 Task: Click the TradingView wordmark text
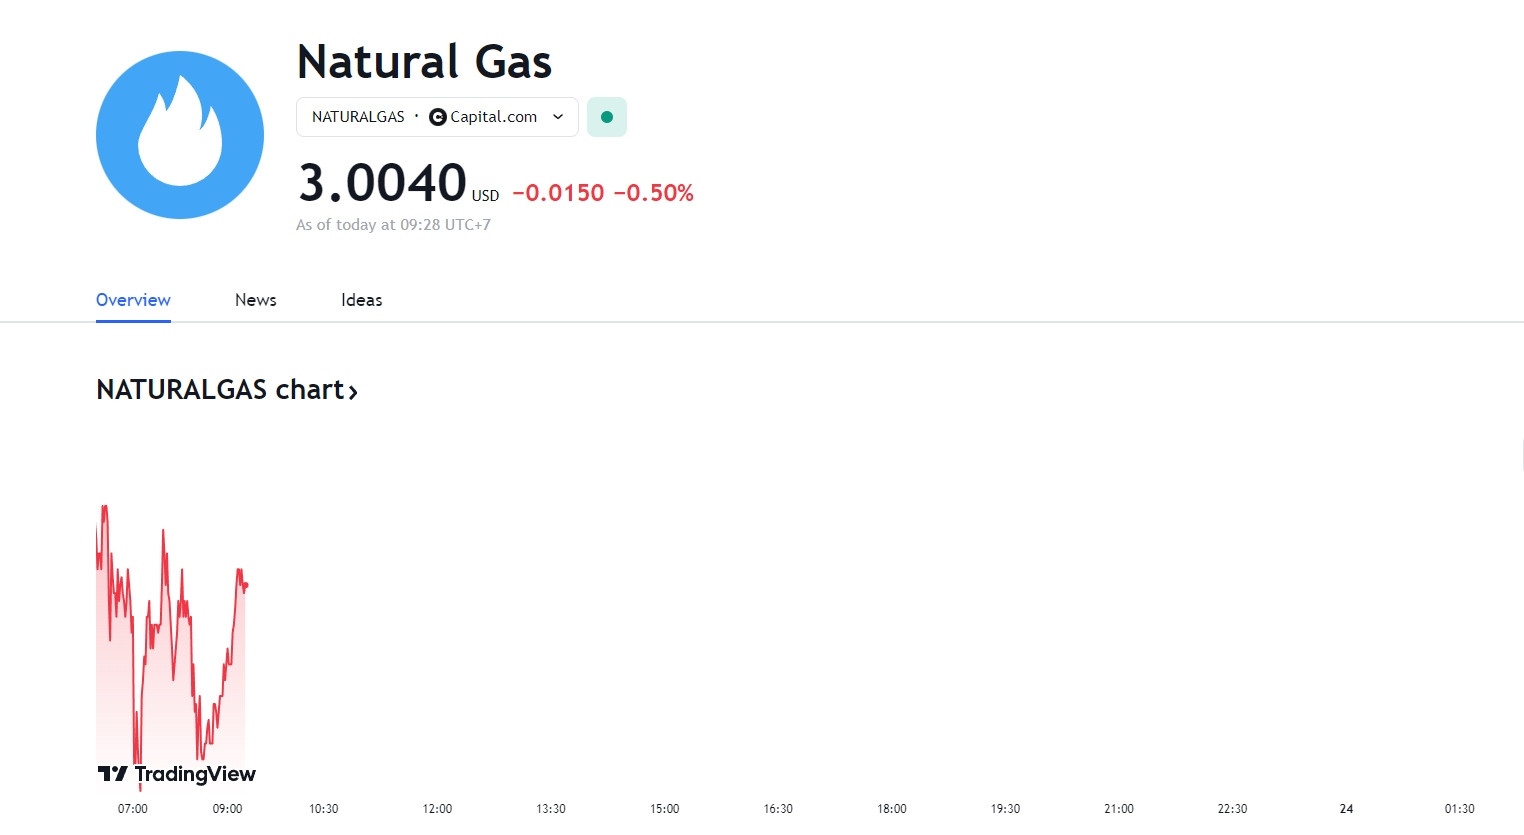point(195,774)
